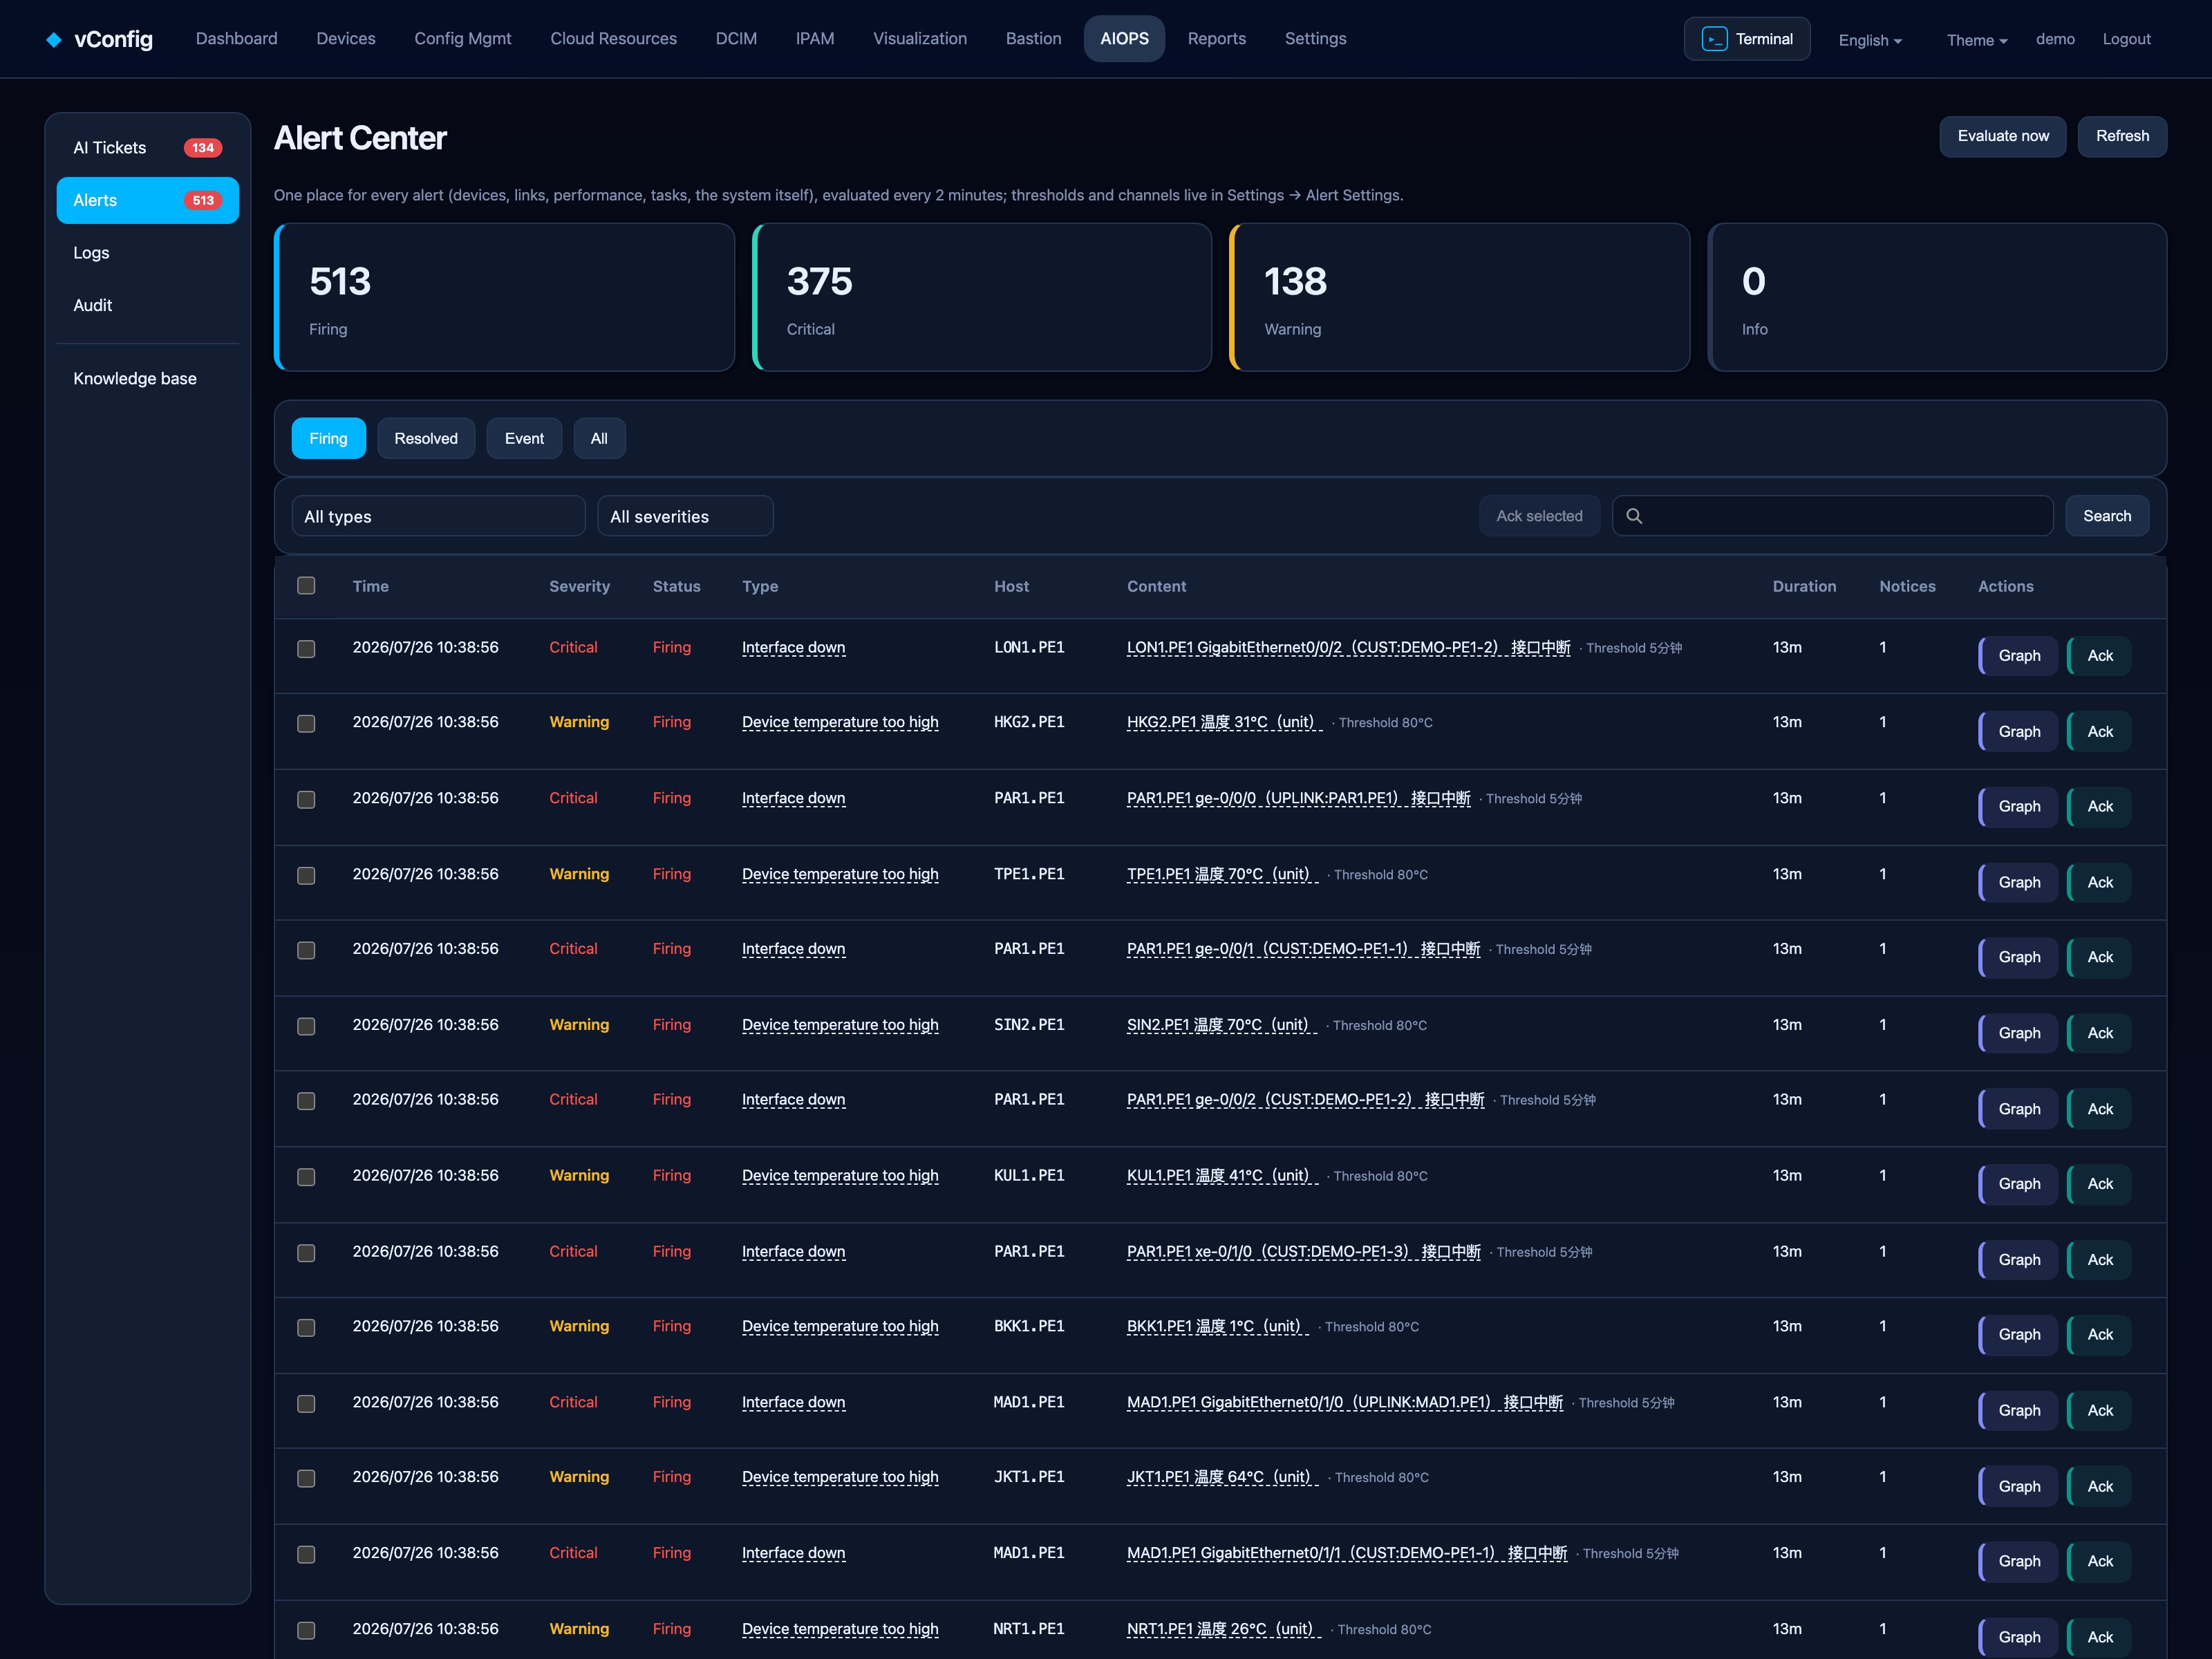
Task: Open Cloud Resources
Action: tap(613, 39)
